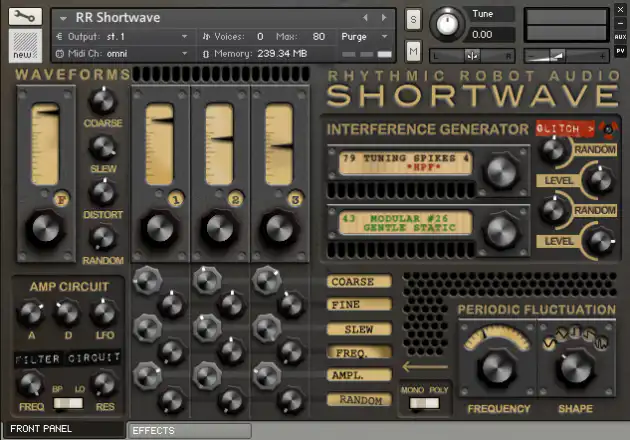Click the waveform F level meter slider
This screenshot has height=440, width=630.
click(x=45, y=144)
